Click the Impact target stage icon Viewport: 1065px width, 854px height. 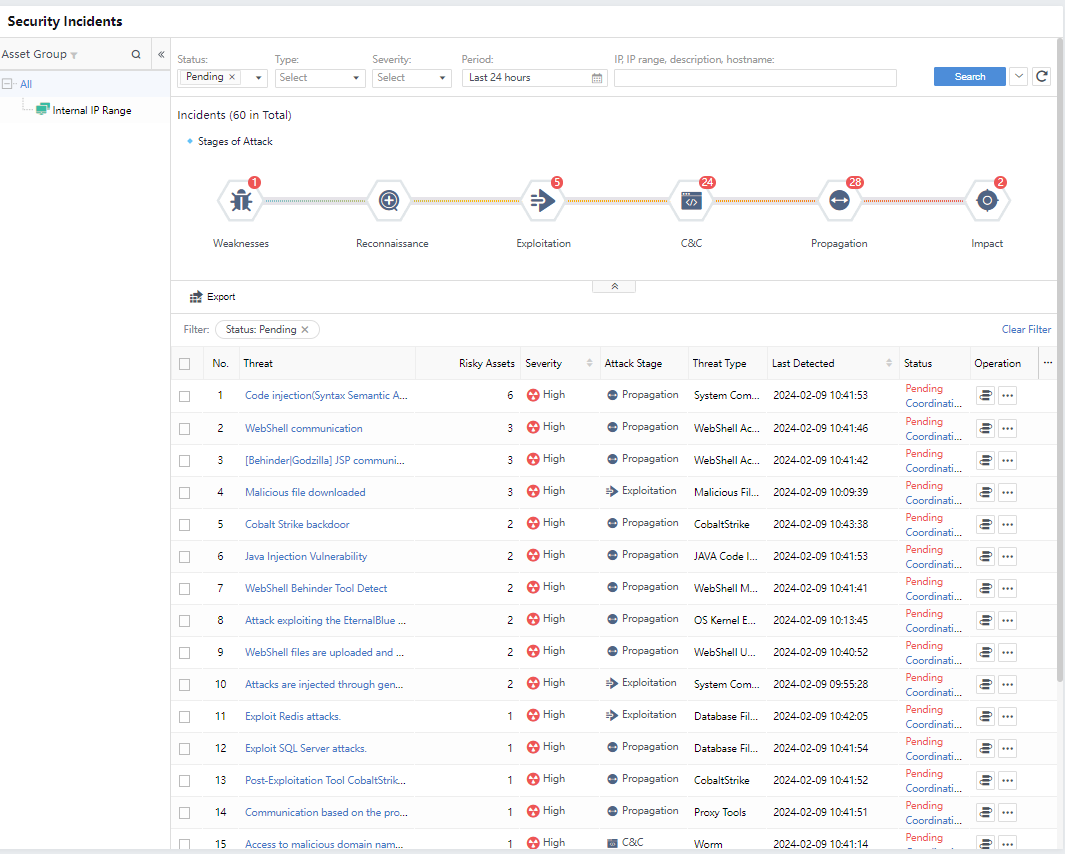pyautogui.click(x=987, y=201)
